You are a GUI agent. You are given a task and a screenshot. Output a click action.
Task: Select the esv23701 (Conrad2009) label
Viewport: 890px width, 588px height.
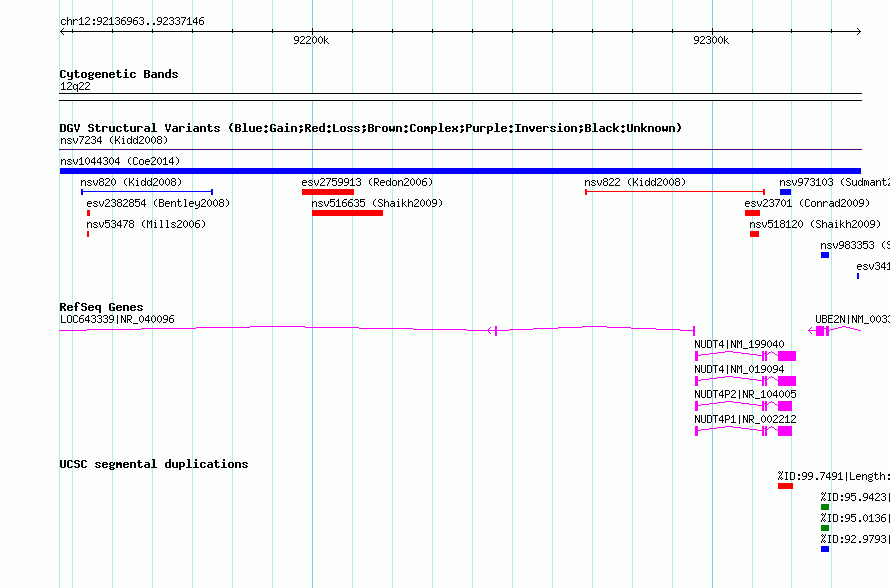pos(807,203)
